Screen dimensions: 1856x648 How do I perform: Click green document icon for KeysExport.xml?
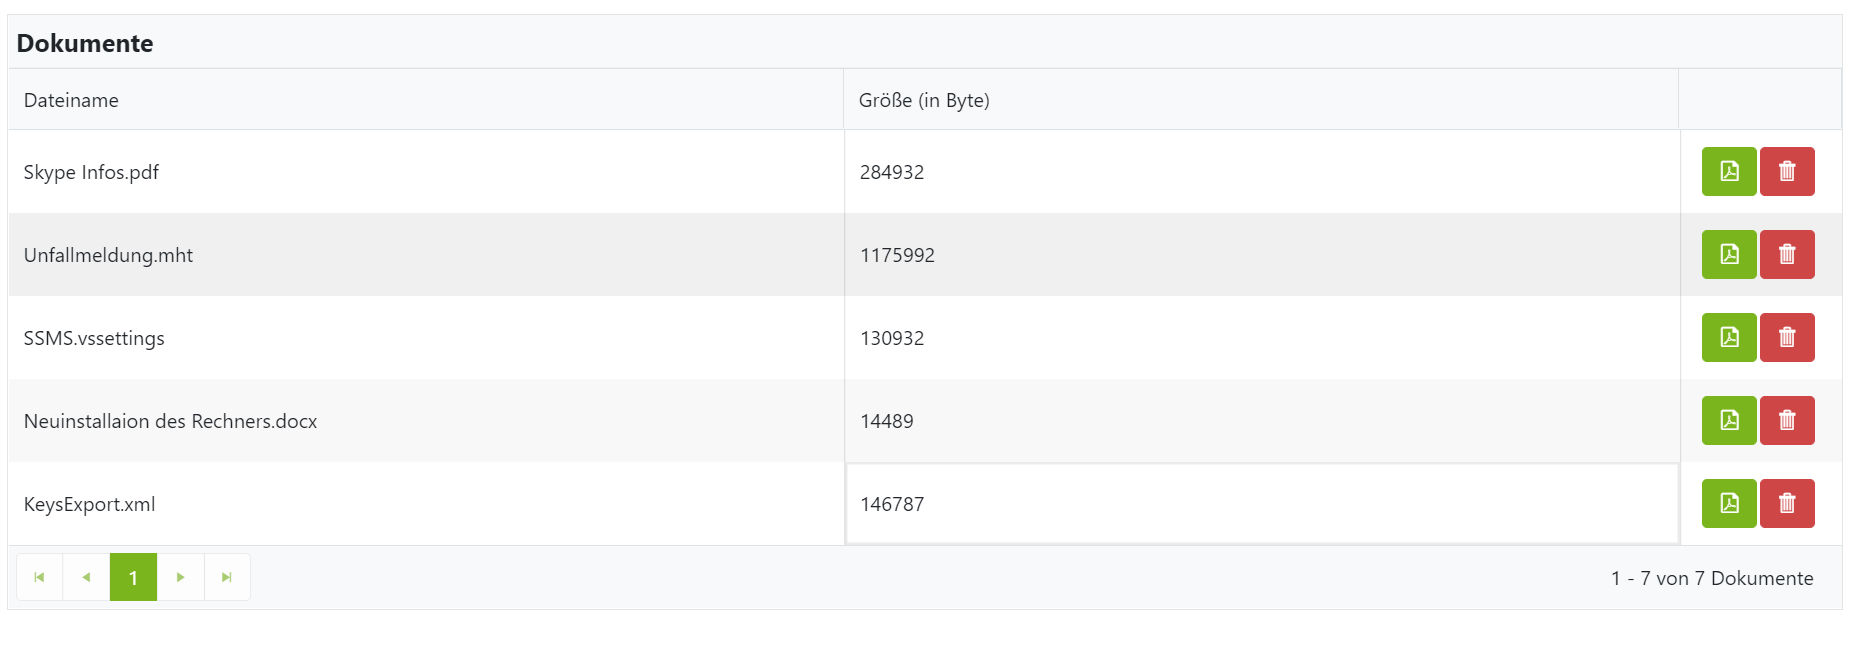tap(1729, 503)
